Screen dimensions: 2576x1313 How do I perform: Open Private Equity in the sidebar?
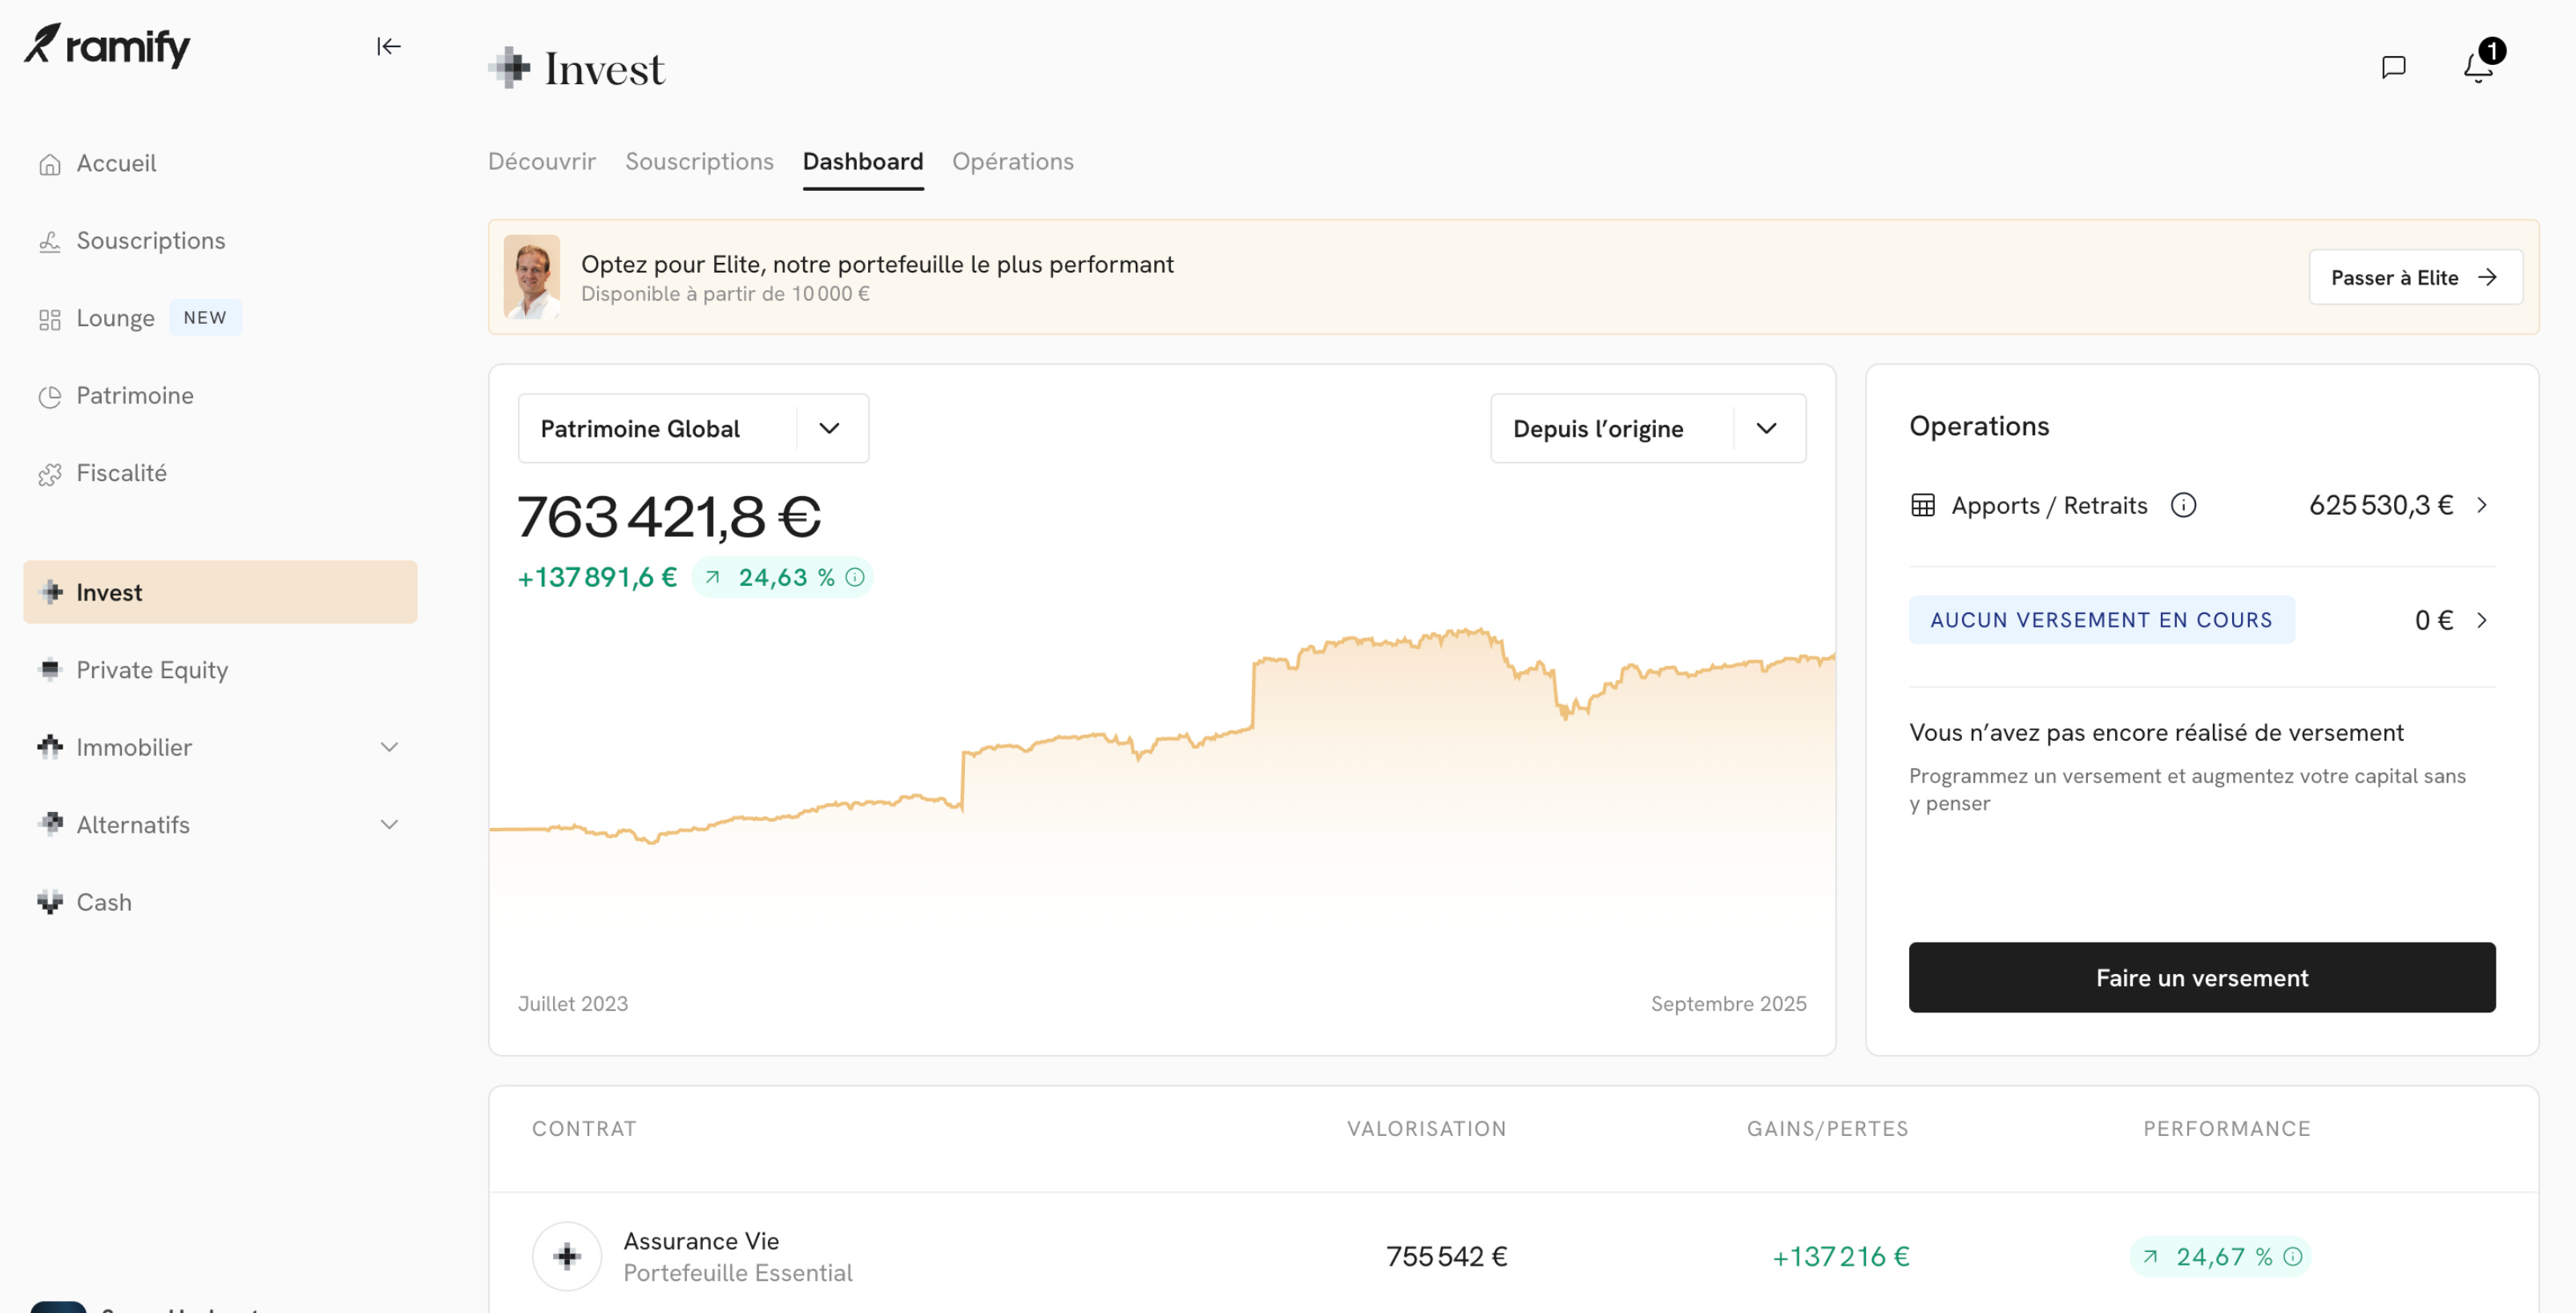(152, 669)
